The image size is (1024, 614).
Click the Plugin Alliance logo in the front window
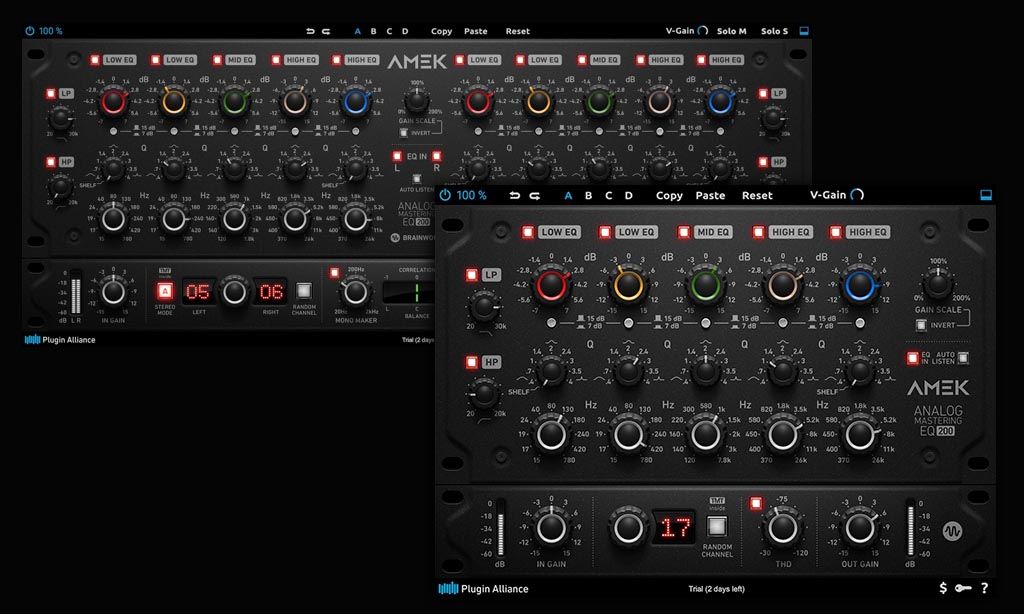pos(483,589)
